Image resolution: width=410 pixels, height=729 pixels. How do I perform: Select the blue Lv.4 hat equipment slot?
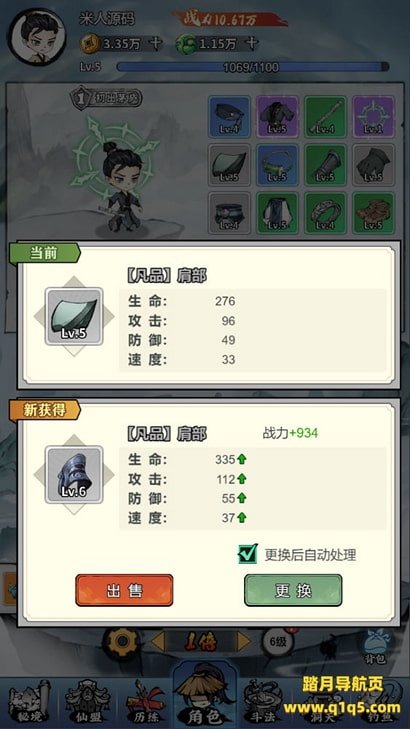229,117
